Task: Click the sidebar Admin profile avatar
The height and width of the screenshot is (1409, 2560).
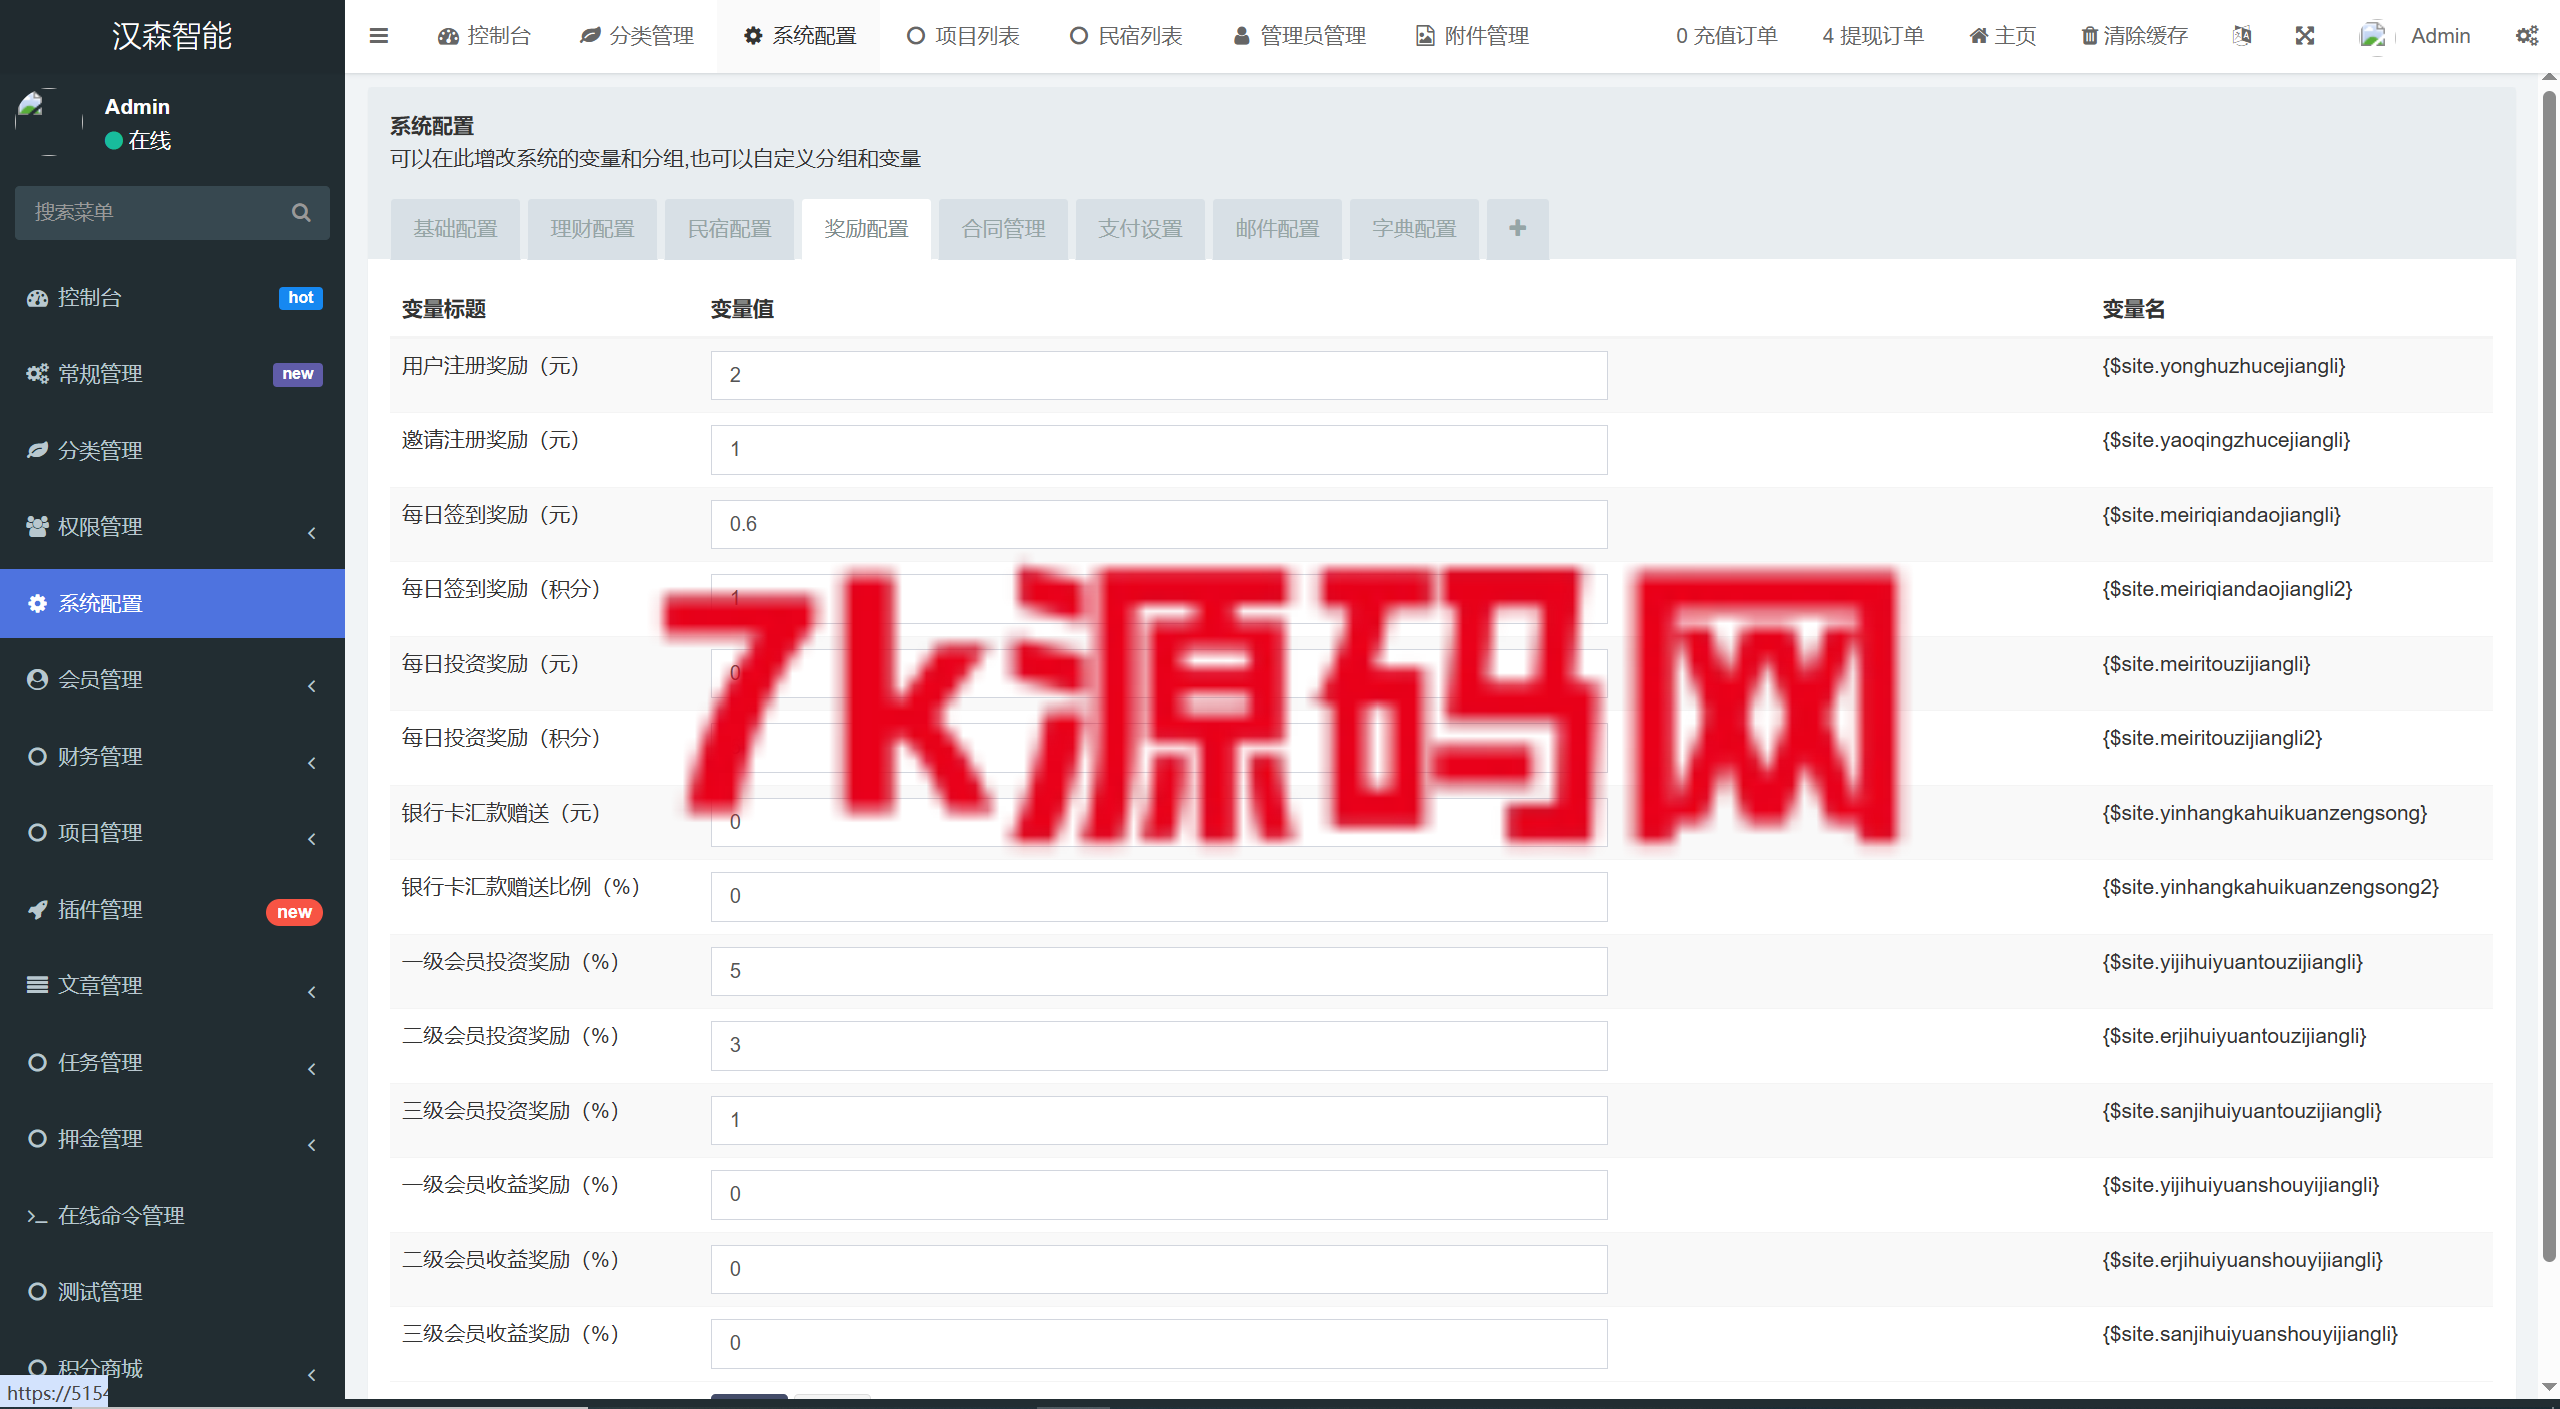Action: pyautogui.click(x=48, y=122)
